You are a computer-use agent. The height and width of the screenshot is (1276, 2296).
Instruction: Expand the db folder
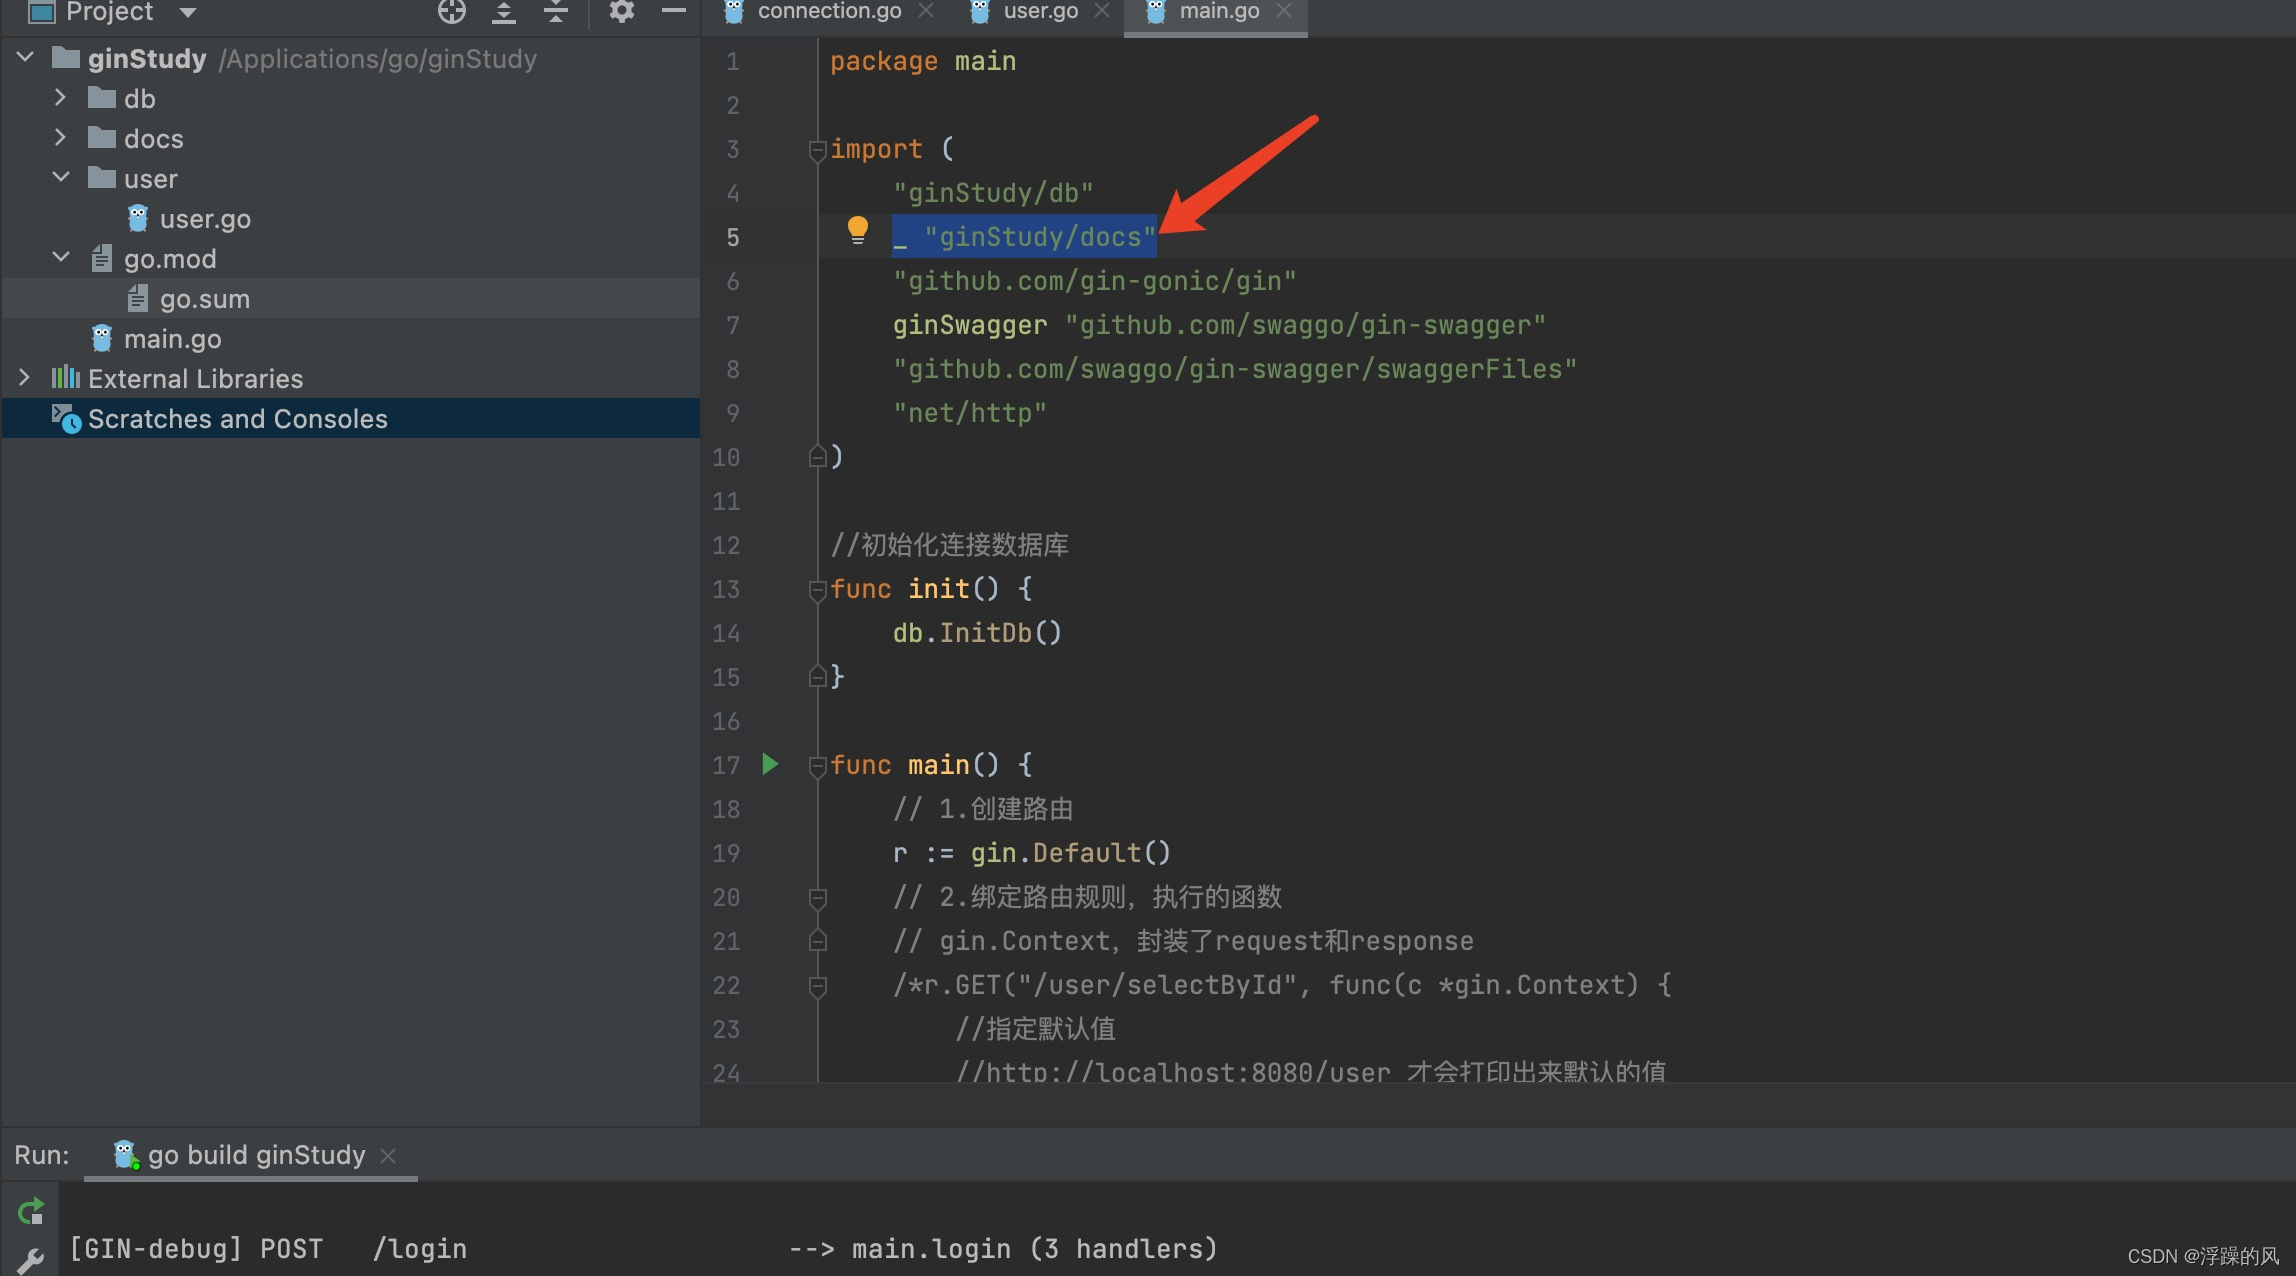coord(60,97)
